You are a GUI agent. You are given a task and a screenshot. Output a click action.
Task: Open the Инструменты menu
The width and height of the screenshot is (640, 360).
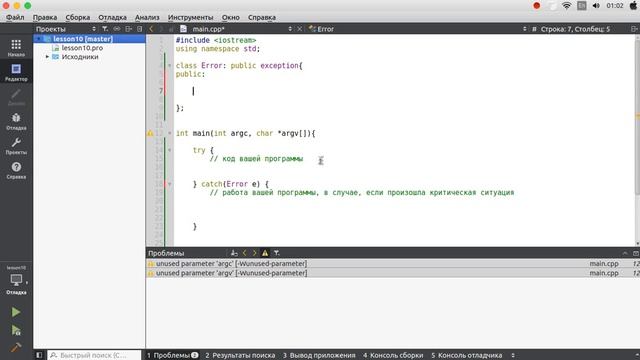click(x=191, y=18)
